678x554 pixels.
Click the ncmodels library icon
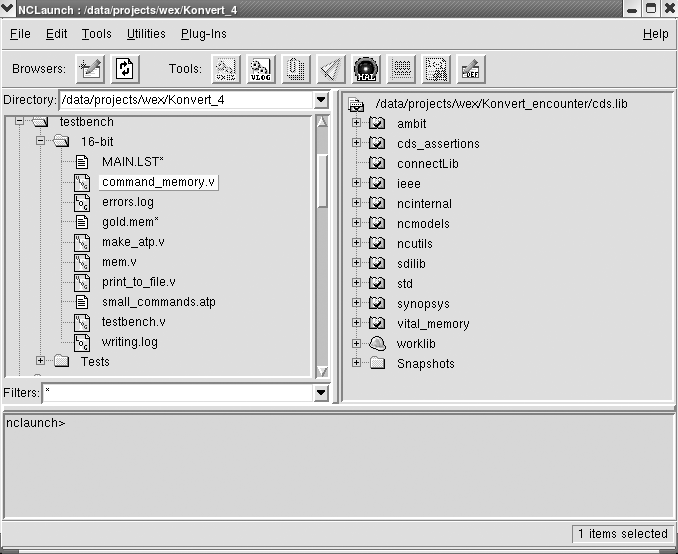tap(377, 223)
